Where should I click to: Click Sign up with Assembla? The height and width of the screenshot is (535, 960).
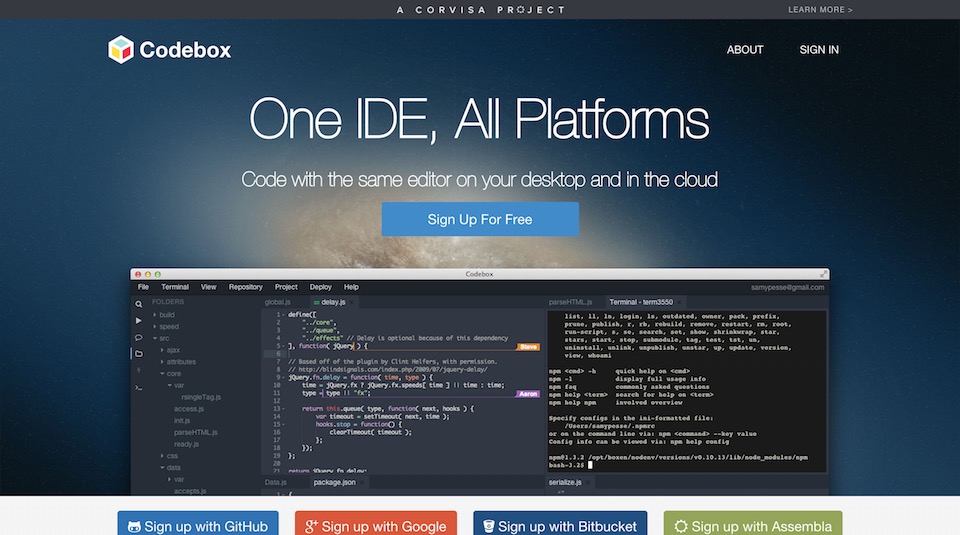pos(753,525)
